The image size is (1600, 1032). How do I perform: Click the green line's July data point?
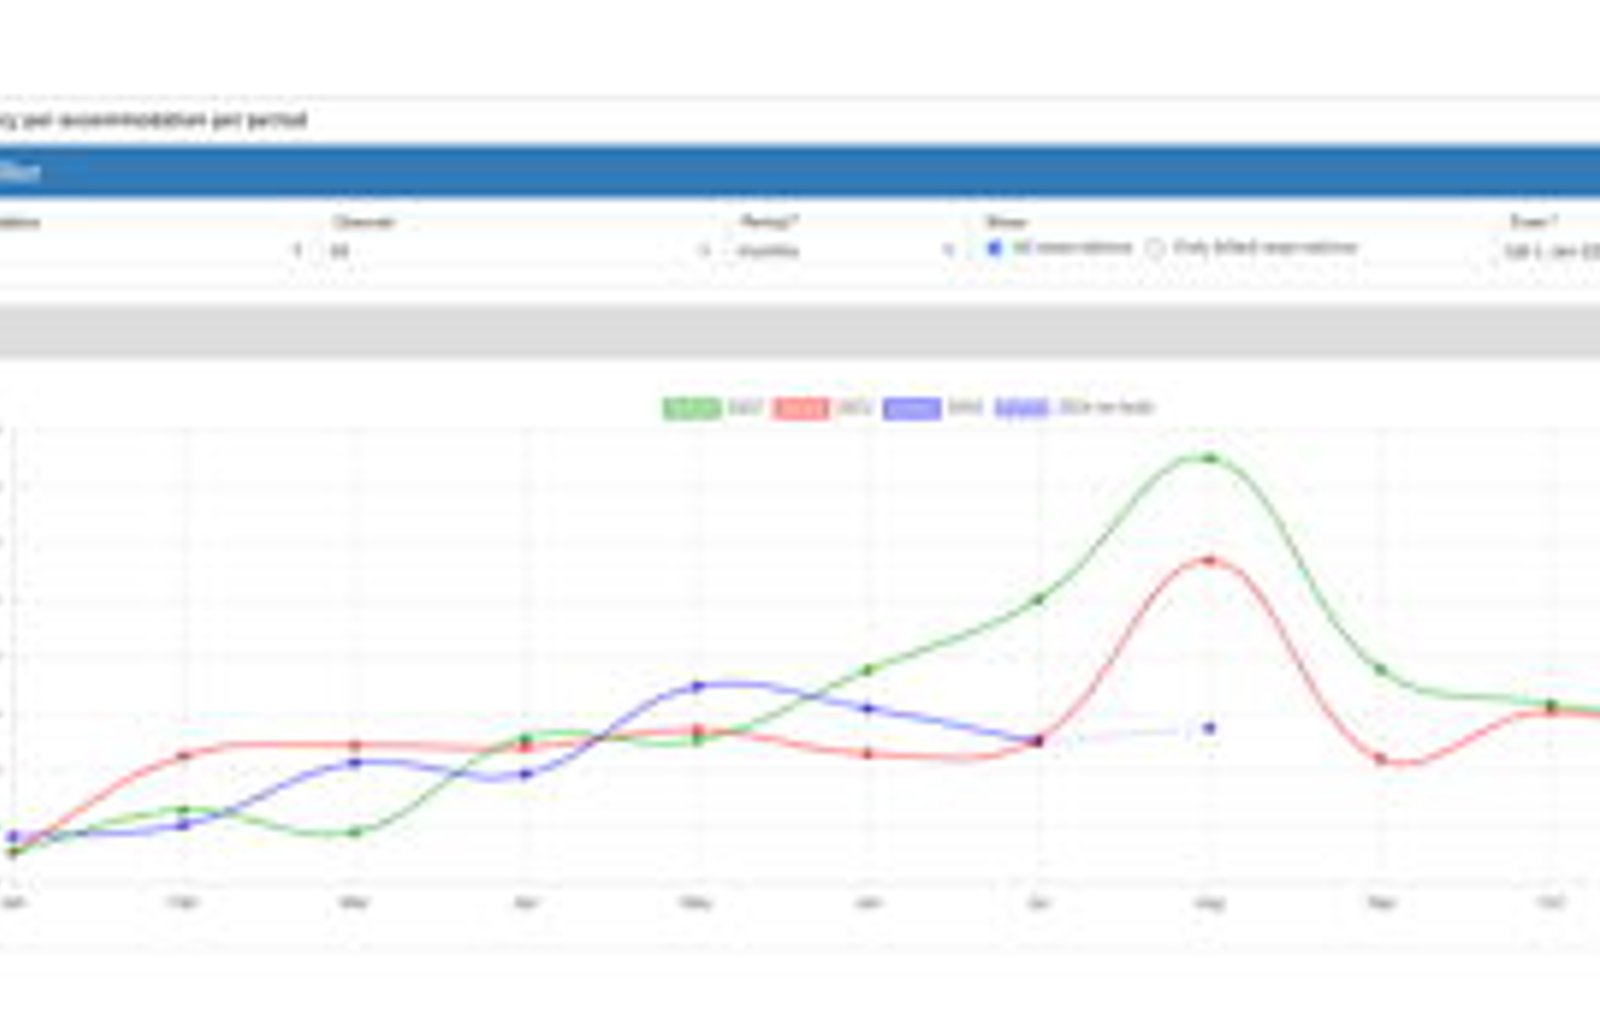click(1039, 600)
